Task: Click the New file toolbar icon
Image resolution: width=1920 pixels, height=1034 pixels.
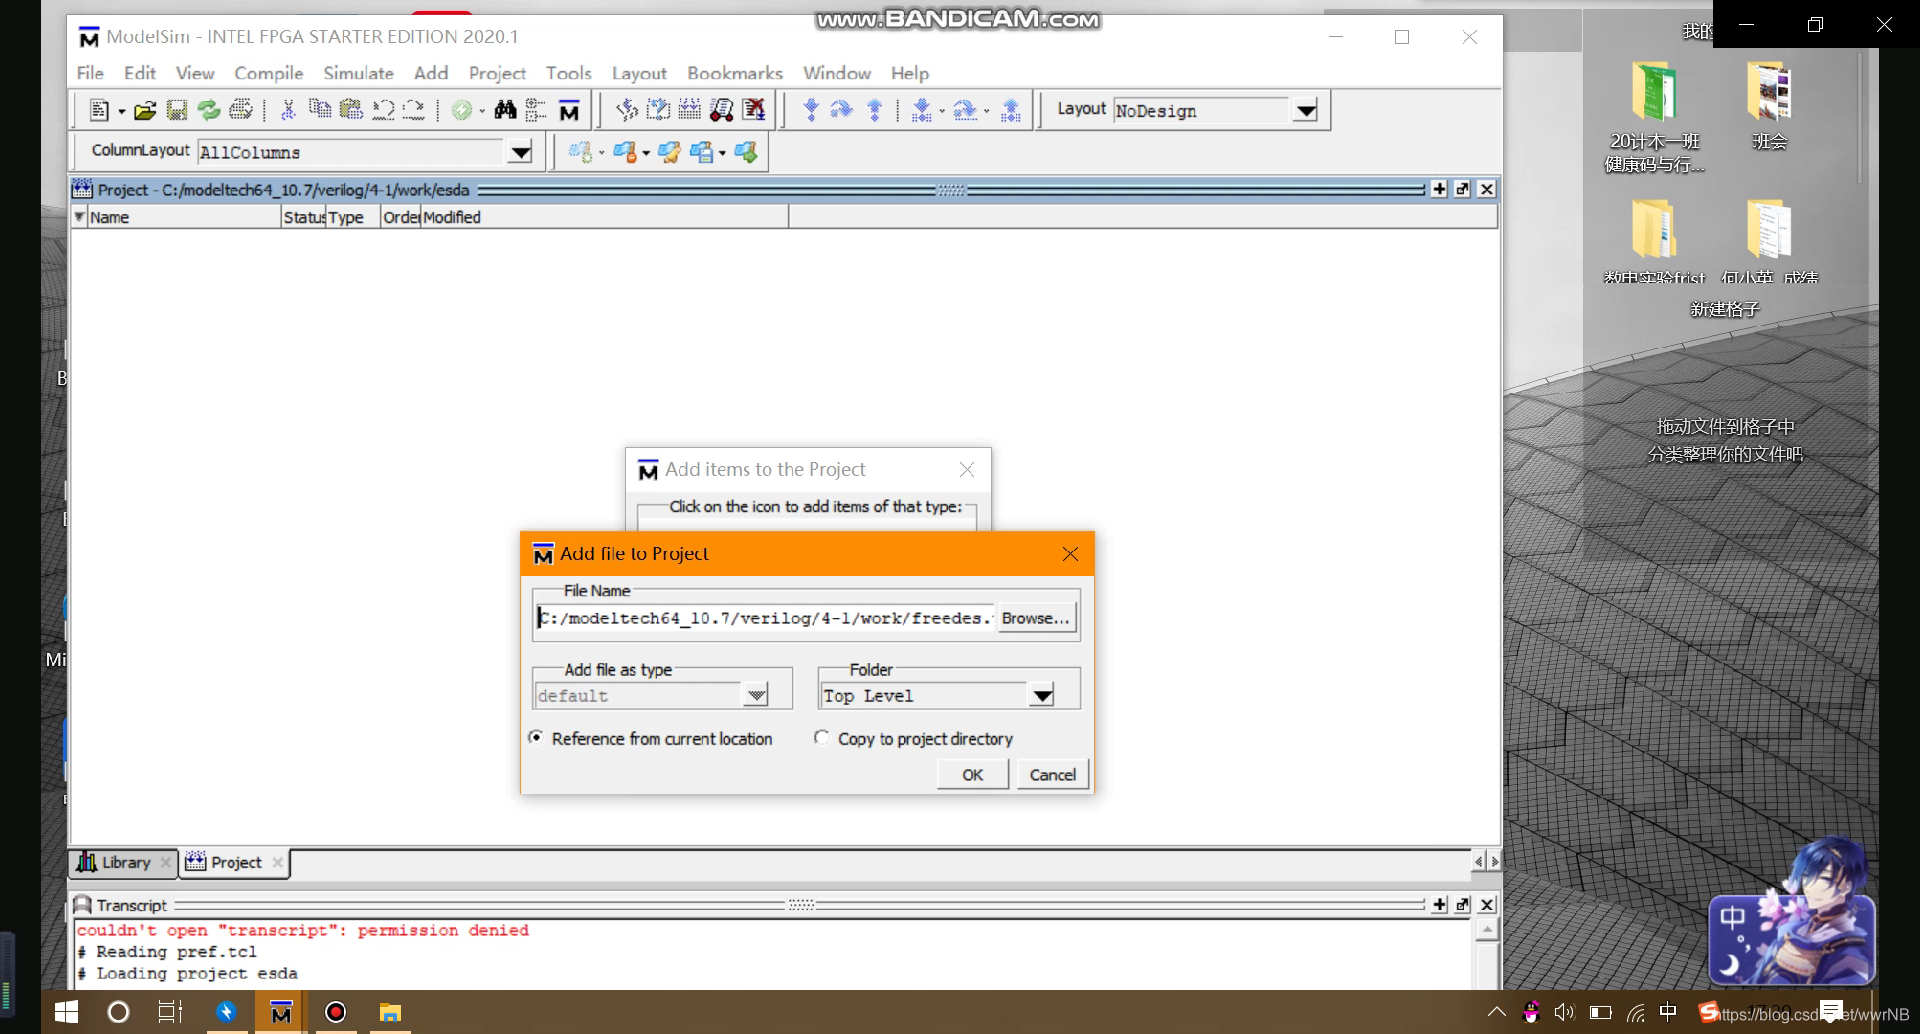Action: [98, 110]
